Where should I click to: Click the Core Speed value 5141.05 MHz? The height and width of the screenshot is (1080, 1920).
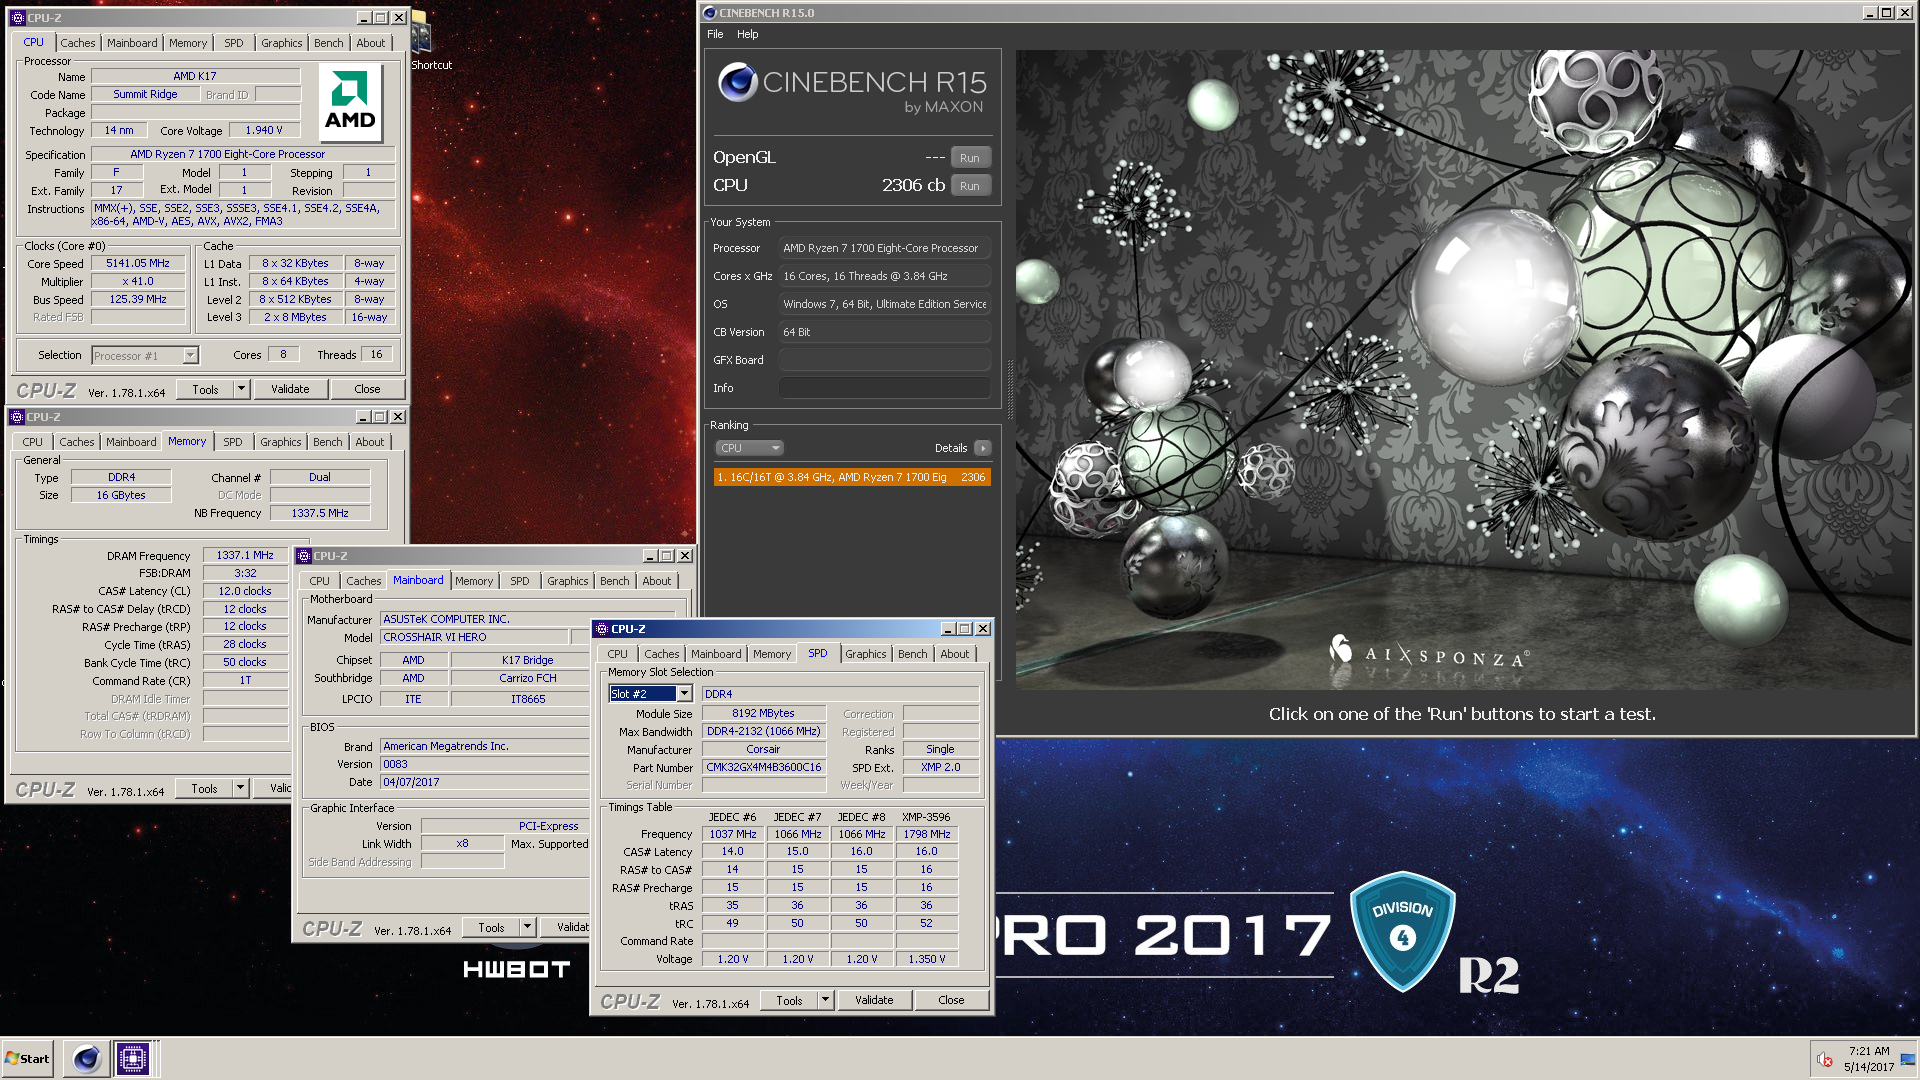pos(138,264)
